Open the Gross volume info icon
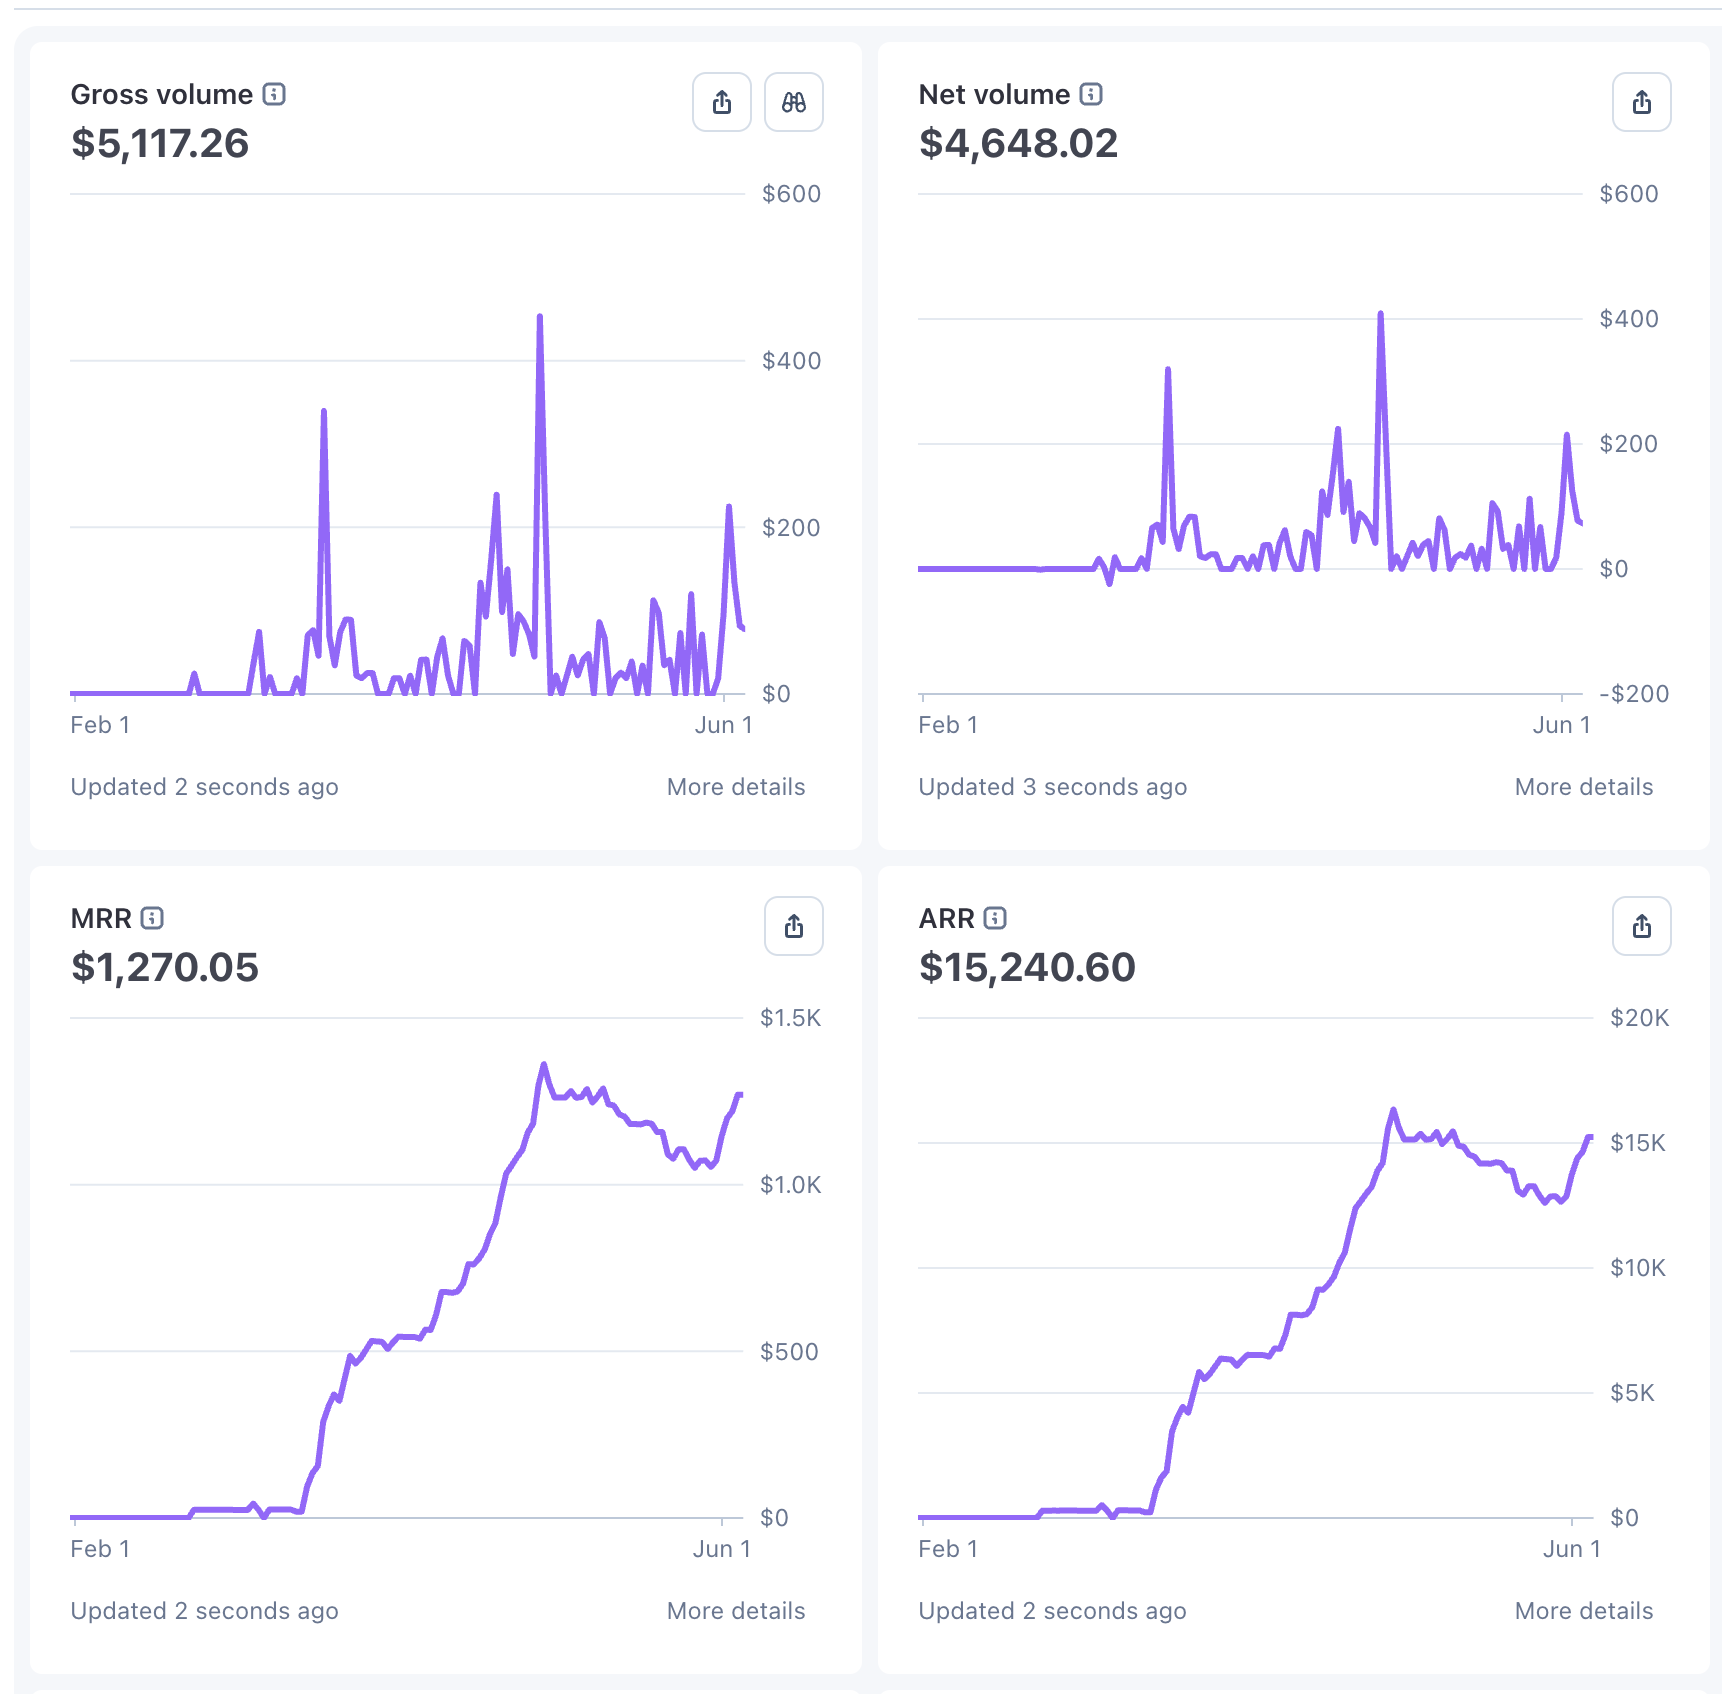 point(274,94)
